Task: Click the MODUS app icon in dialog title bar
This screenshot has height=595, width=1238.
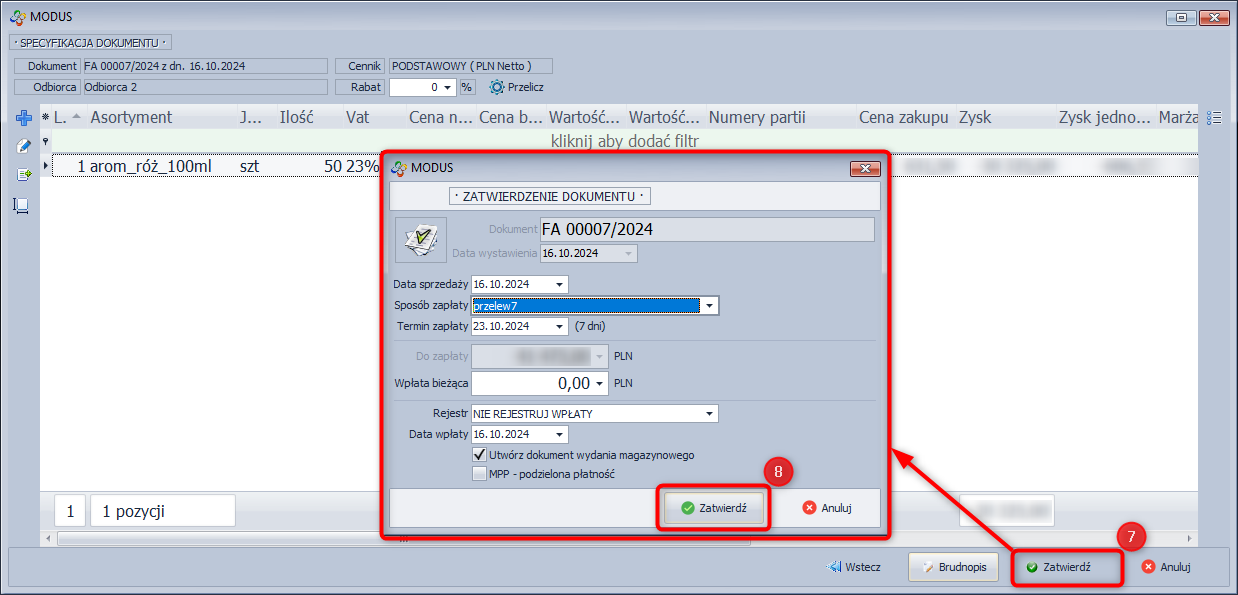Action: coord(399,168)
